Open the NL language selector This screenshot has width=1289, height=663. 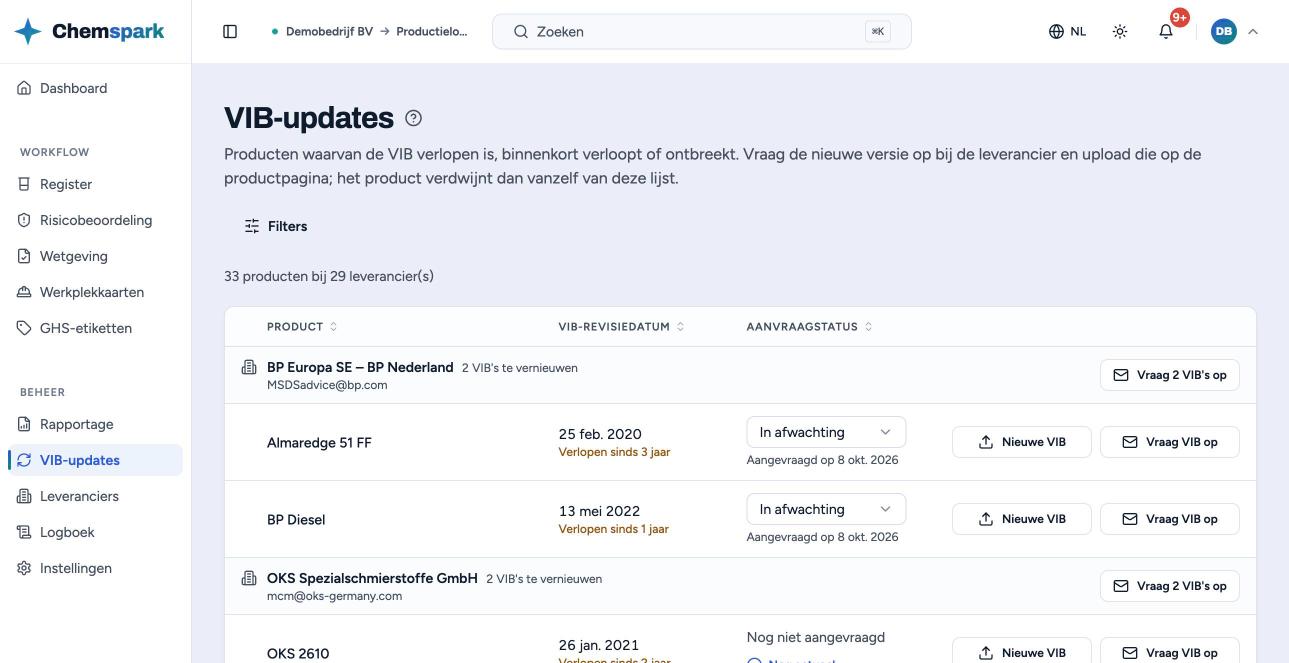point(1067,31)
